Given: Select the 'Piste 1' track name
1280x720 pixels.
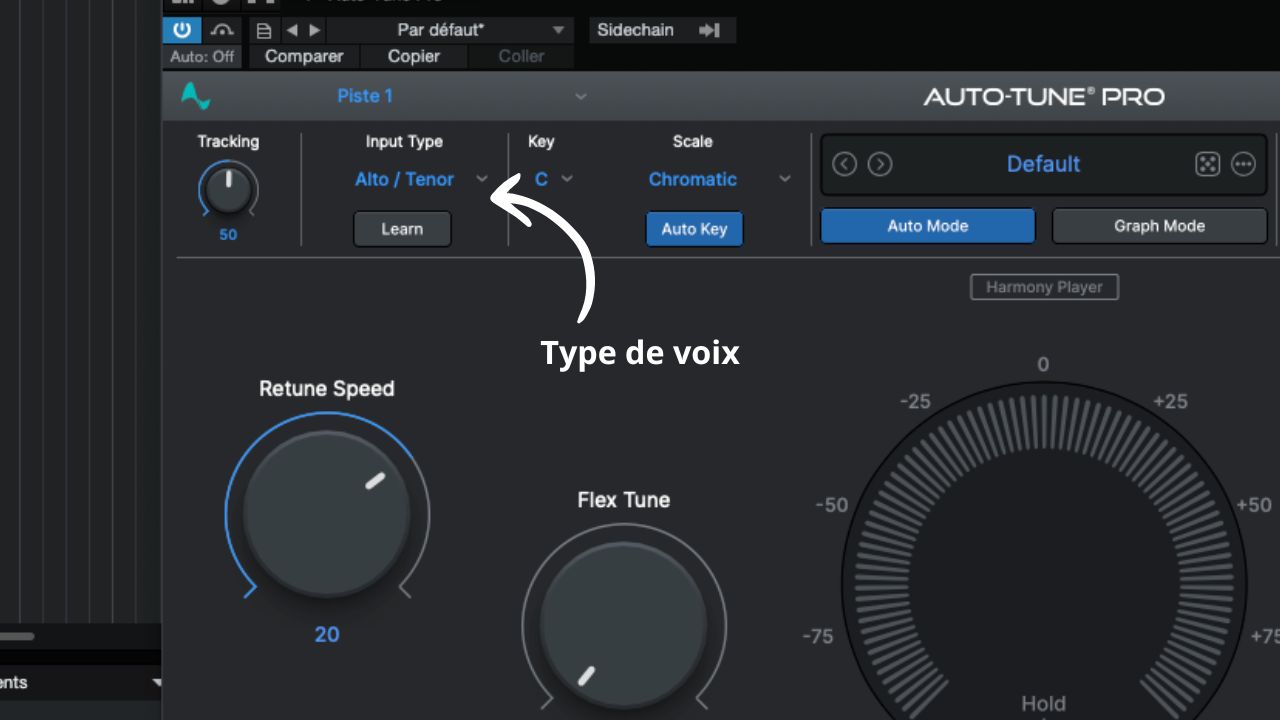Looking at the screenshot, I should click(365, 96).
